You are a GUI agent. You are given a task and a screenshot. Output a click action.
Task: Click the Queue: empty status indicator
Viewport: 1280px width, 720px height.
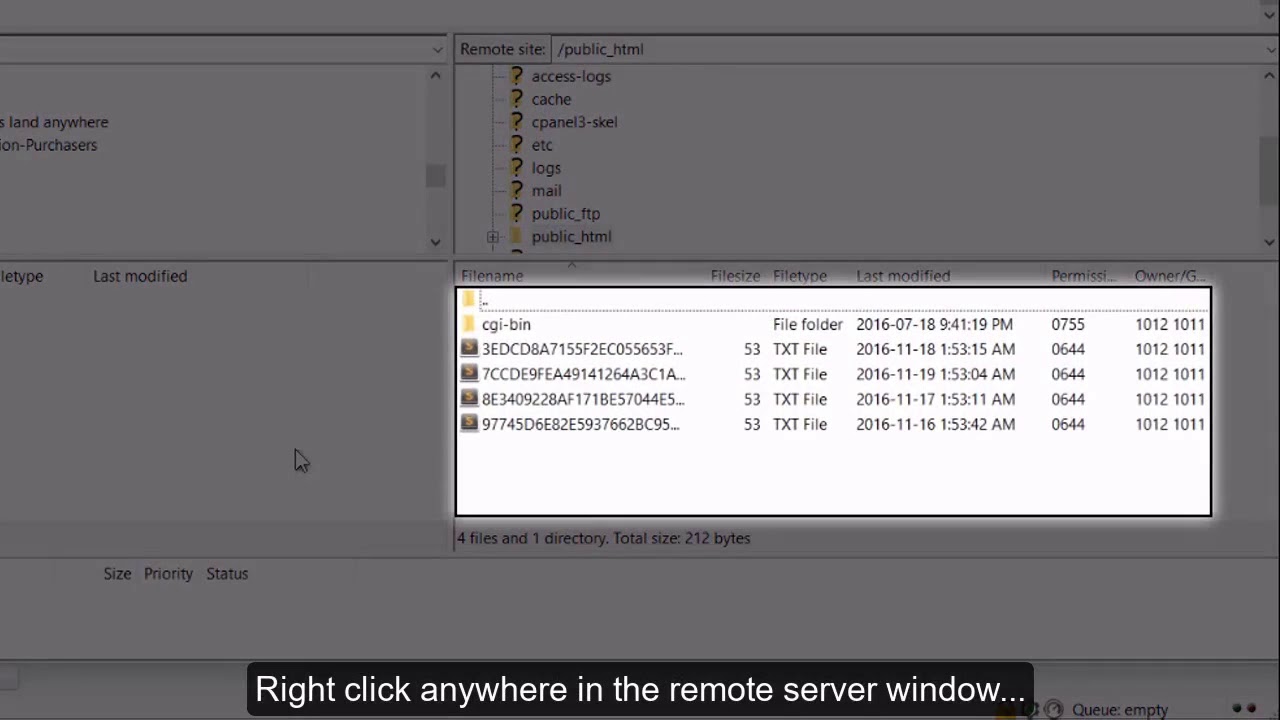[x=1119, y=710]
